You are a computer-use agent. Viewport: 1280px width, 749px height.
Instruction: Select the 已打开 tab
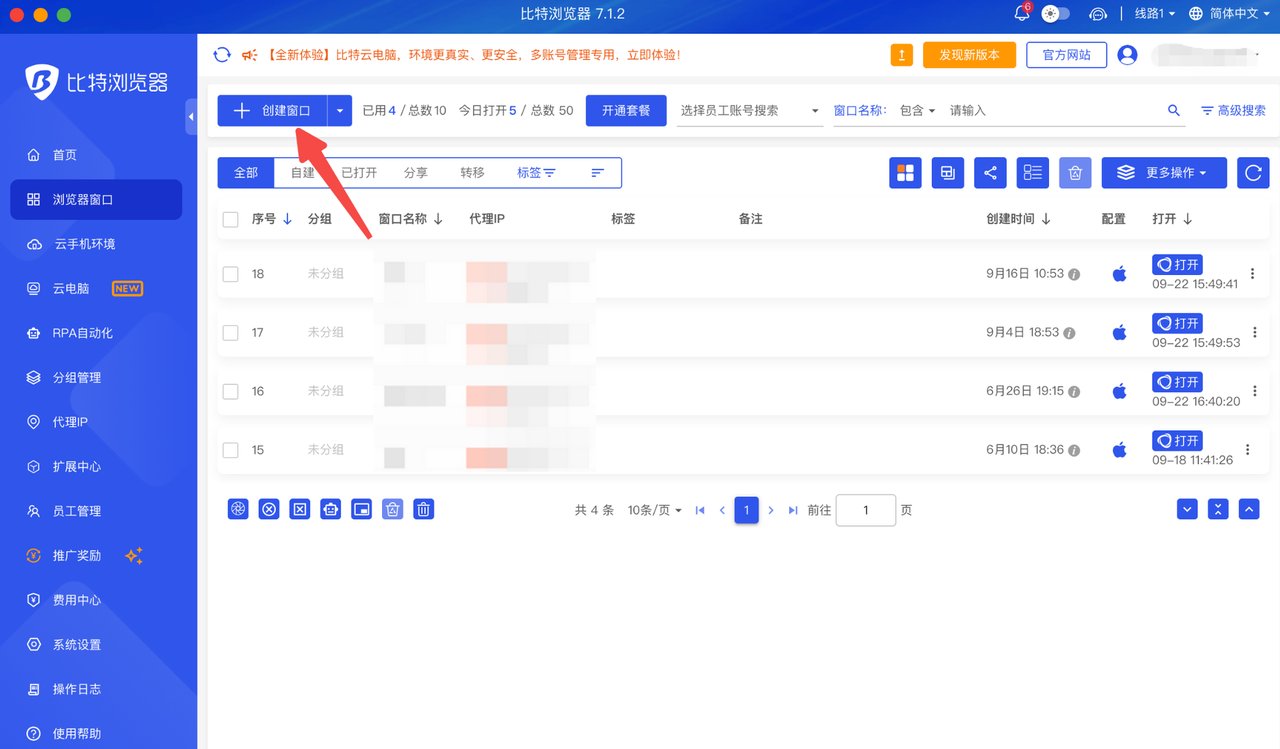[359, 173]
